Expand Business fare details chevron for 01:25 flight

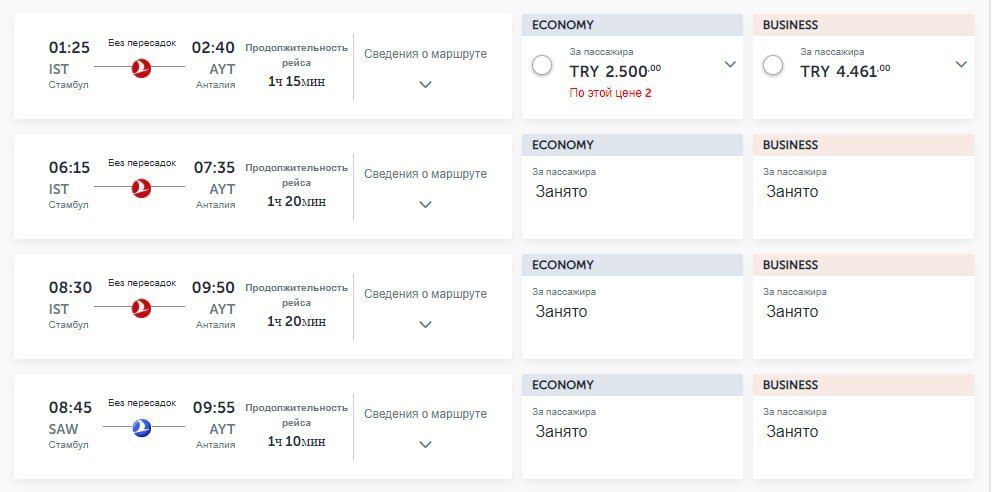(x=961, y=65)
